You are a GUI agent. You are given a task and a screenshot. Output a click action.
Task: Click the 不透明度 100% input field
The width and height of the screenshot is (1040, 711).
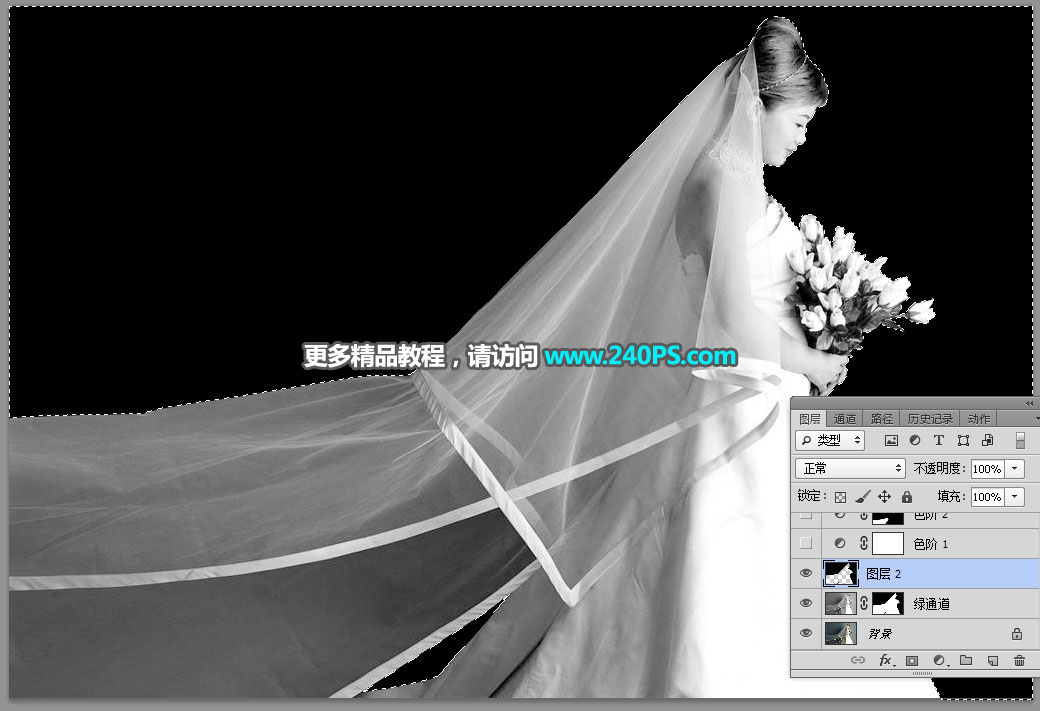[987, 469]
